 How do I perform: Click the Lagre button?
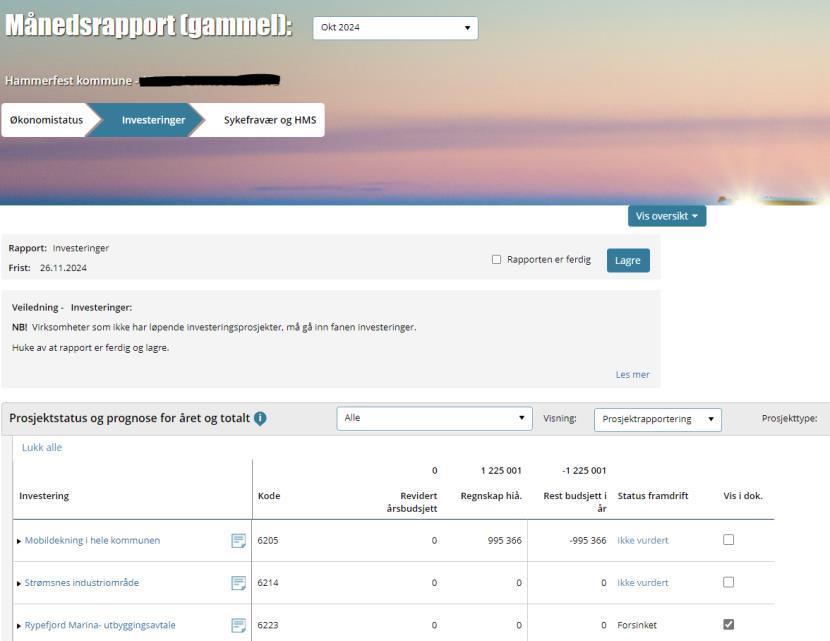627,259
